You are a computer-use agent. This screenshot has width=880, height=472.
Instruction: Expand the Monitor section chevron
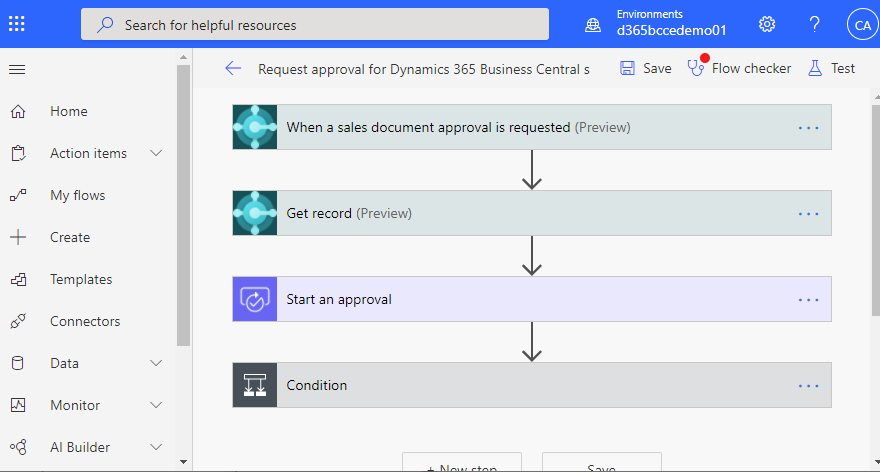(156, 405)
